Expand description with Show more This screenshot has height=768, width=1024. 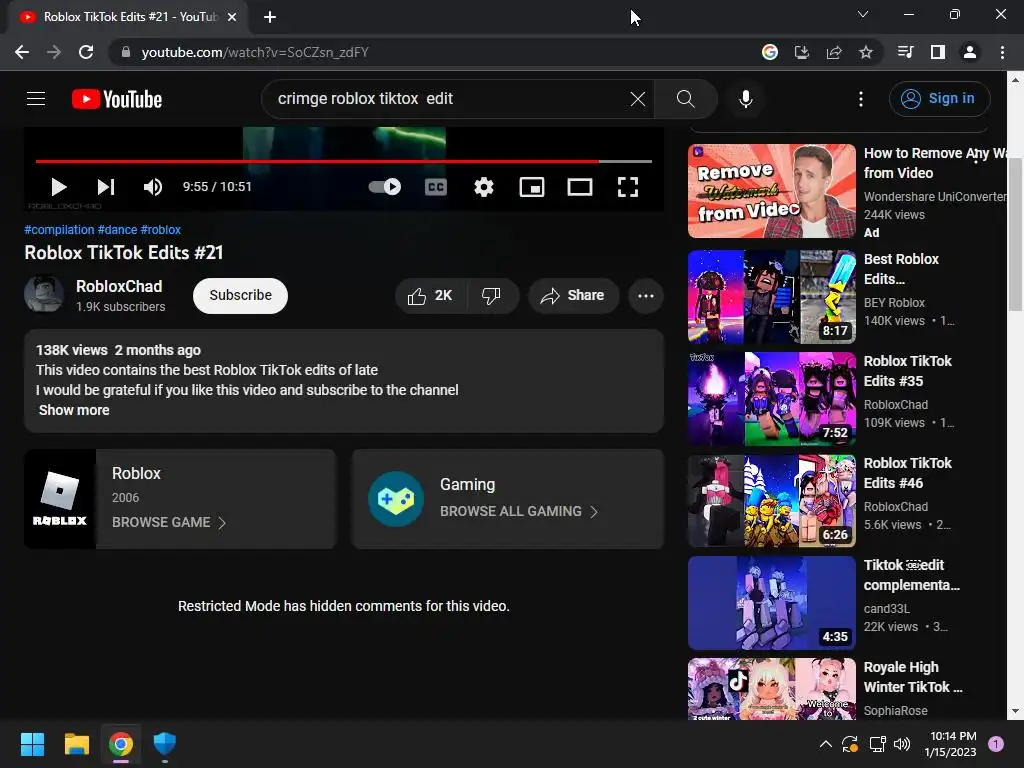coord(74,410)
